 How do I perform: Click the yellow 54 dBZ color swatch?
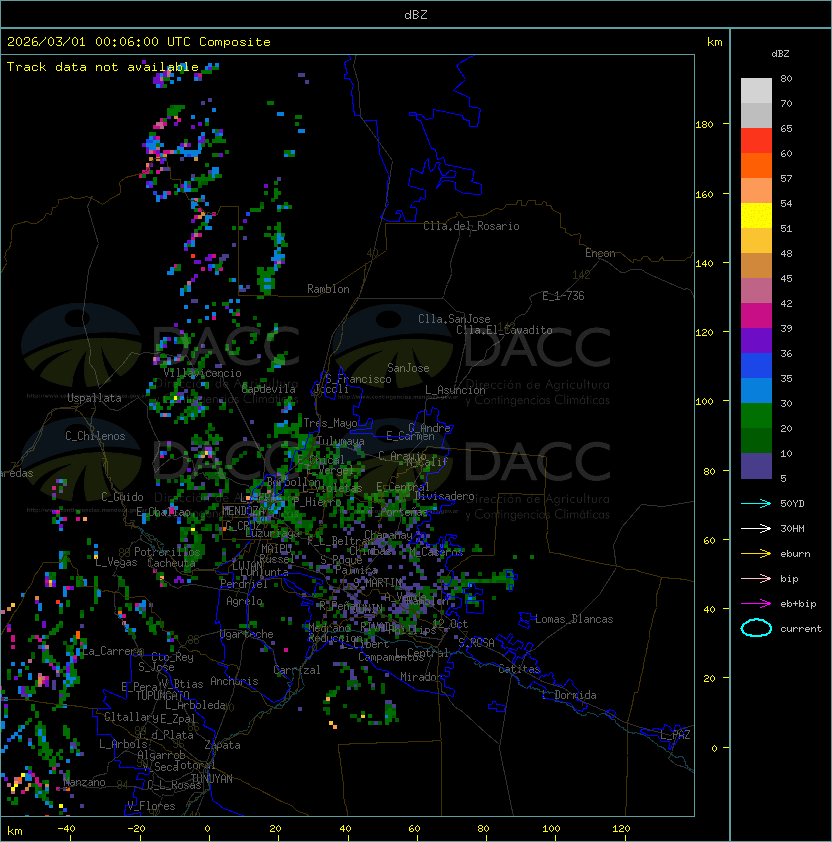(x=756, y=216)
